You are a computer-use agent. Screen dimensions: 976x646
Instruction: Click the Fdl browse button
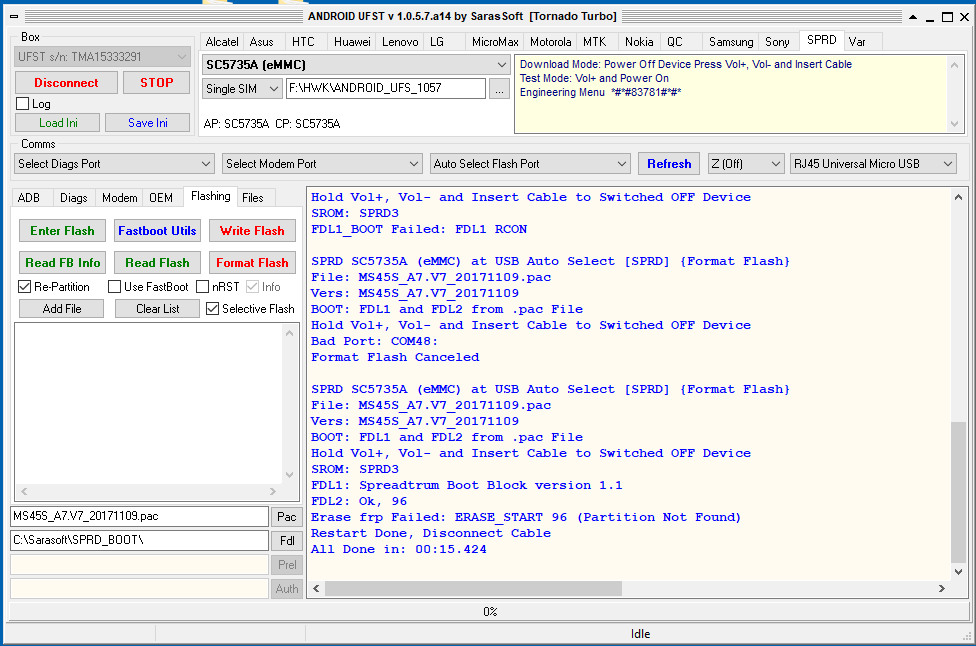coord(286,541)
